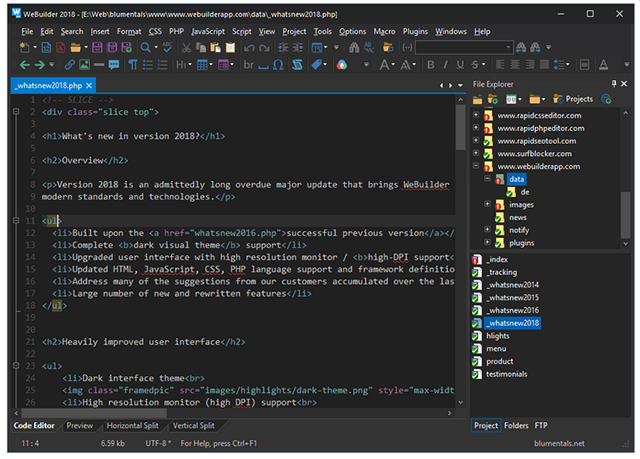The image size is (640, 459).
Task: Expand the www.surfblocker.com tree node
Action: point(476,153)
